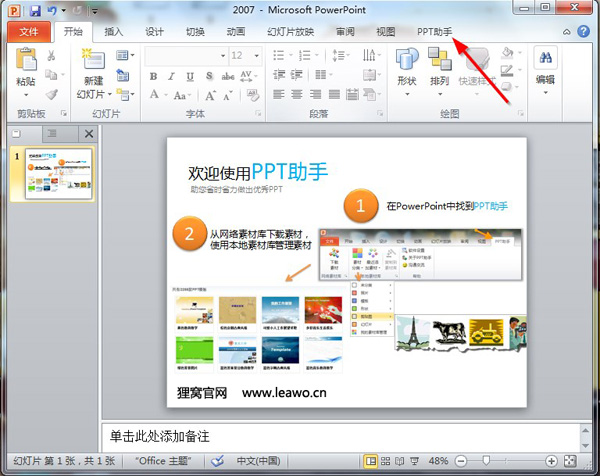Image resolution: width=600 pixels, height=476 pixels.
Task: Toggle text Shadow formatting
Action: (x=209, y=76)
